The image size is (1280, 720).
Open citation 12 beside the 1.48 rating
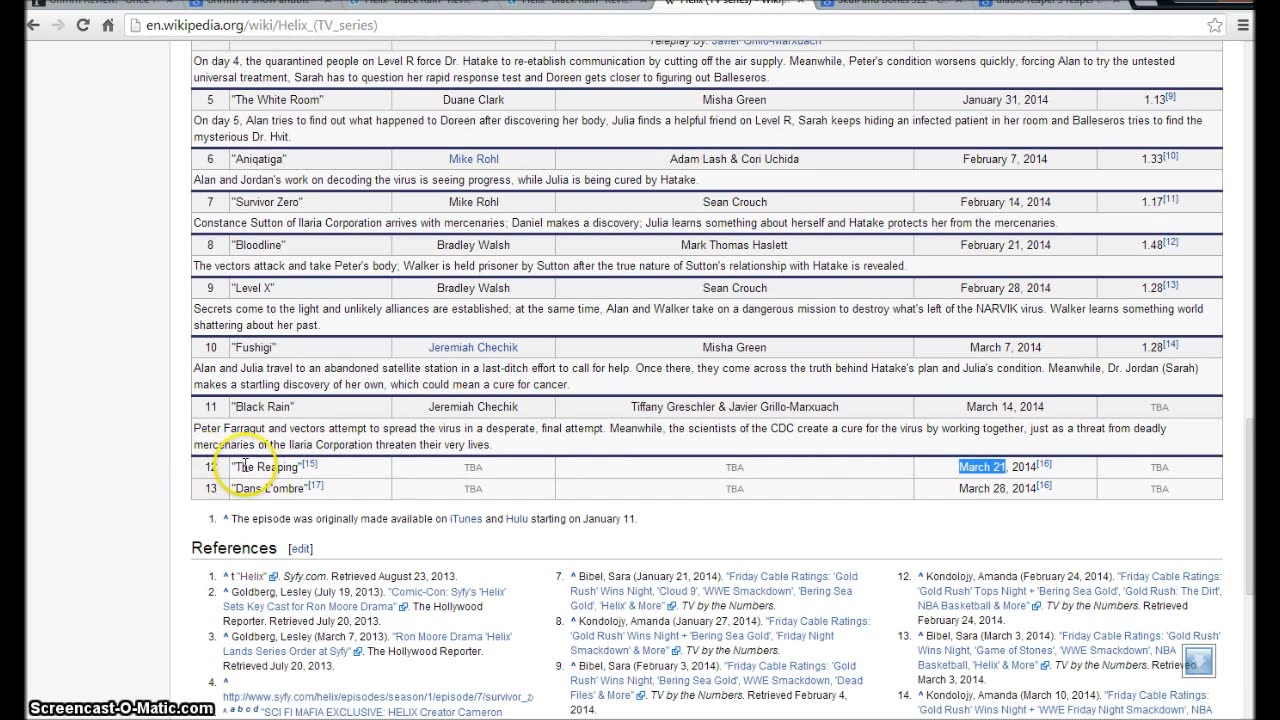[x=1170, y=242]
